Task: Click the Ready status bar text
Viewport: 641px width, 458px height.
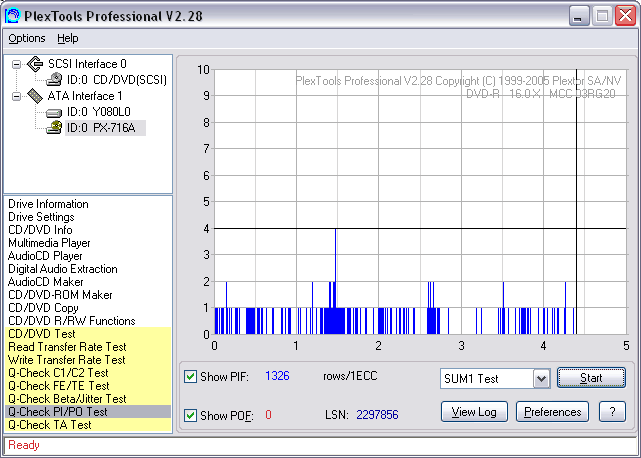Action: coord(24,445)
